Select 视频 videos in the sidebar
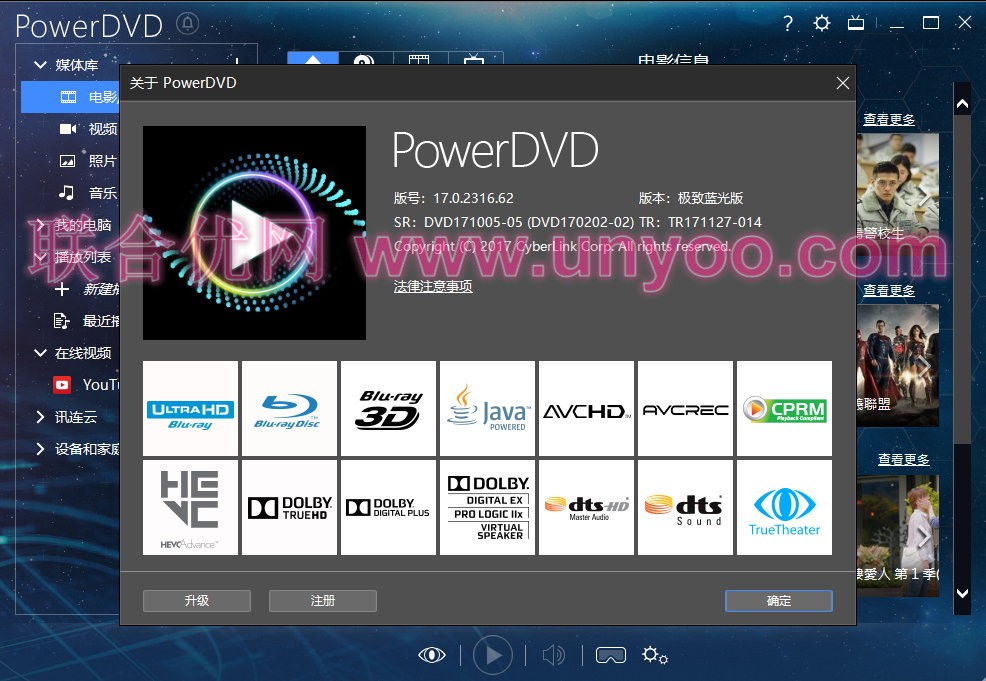The image size is (986, 681). (x=88, y=129)
